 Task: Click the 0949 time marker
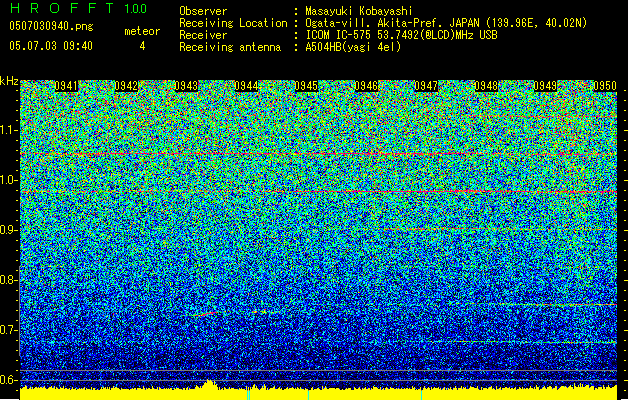(x=546, y=86)
